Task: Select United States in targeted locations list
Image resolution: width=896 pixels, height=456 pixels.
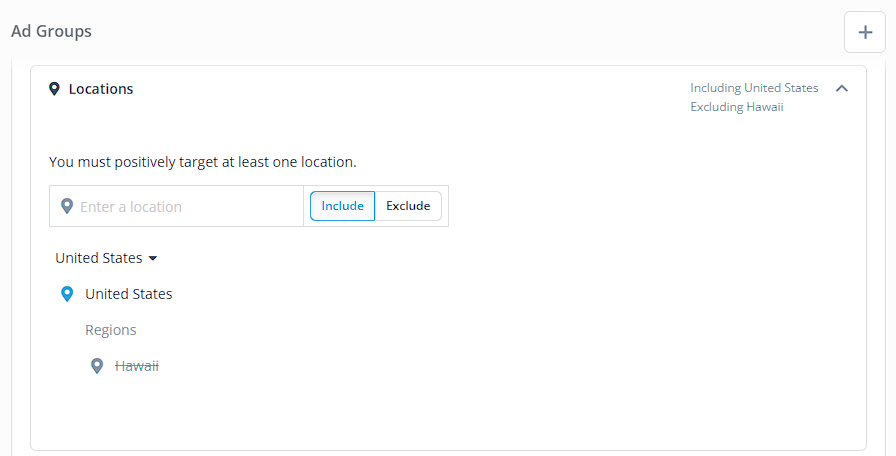Action: click(129, 294)
